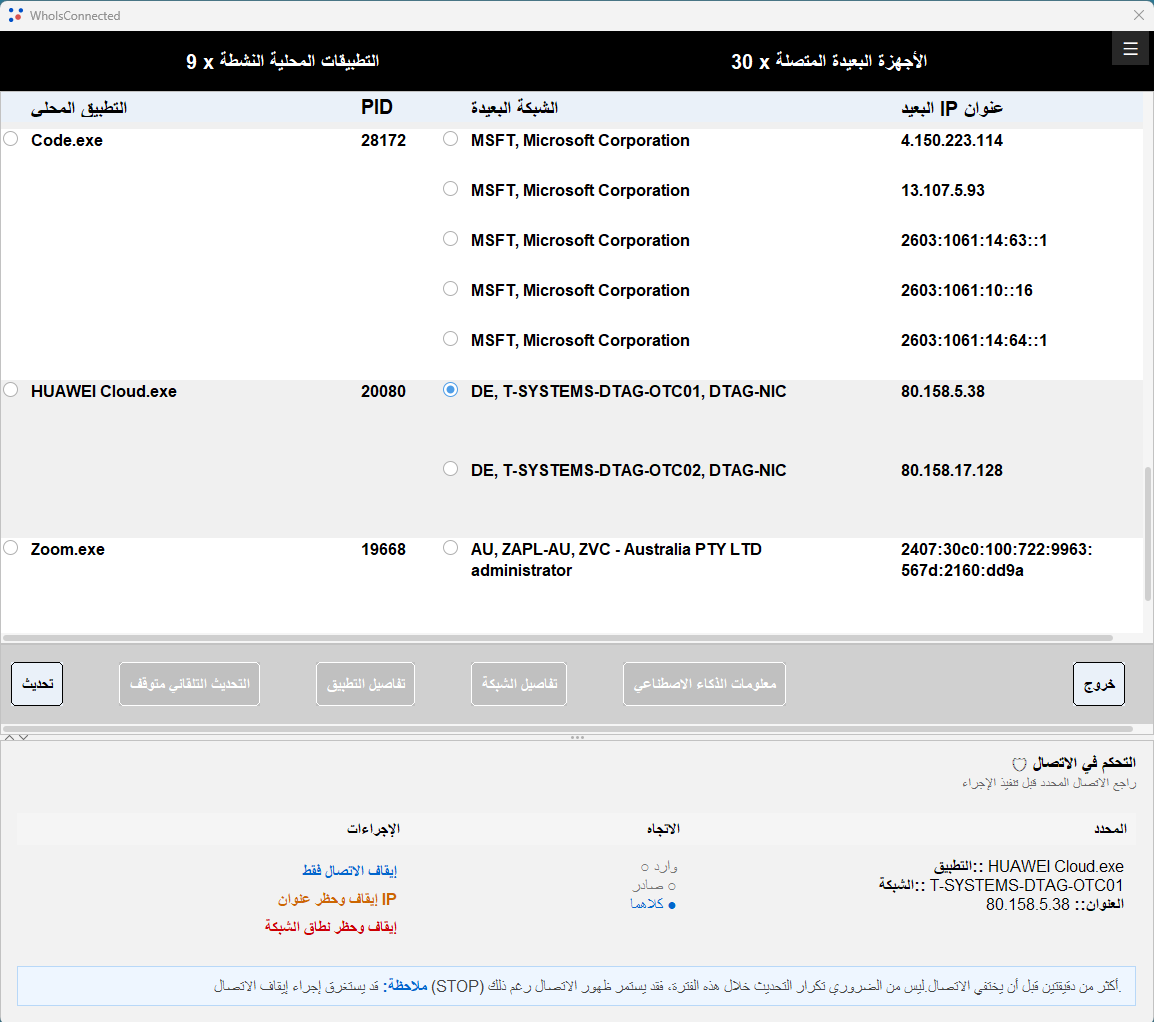Click the PID value 20080
The height and width of the screenshot is (1022, 1154).
point(383,391)
